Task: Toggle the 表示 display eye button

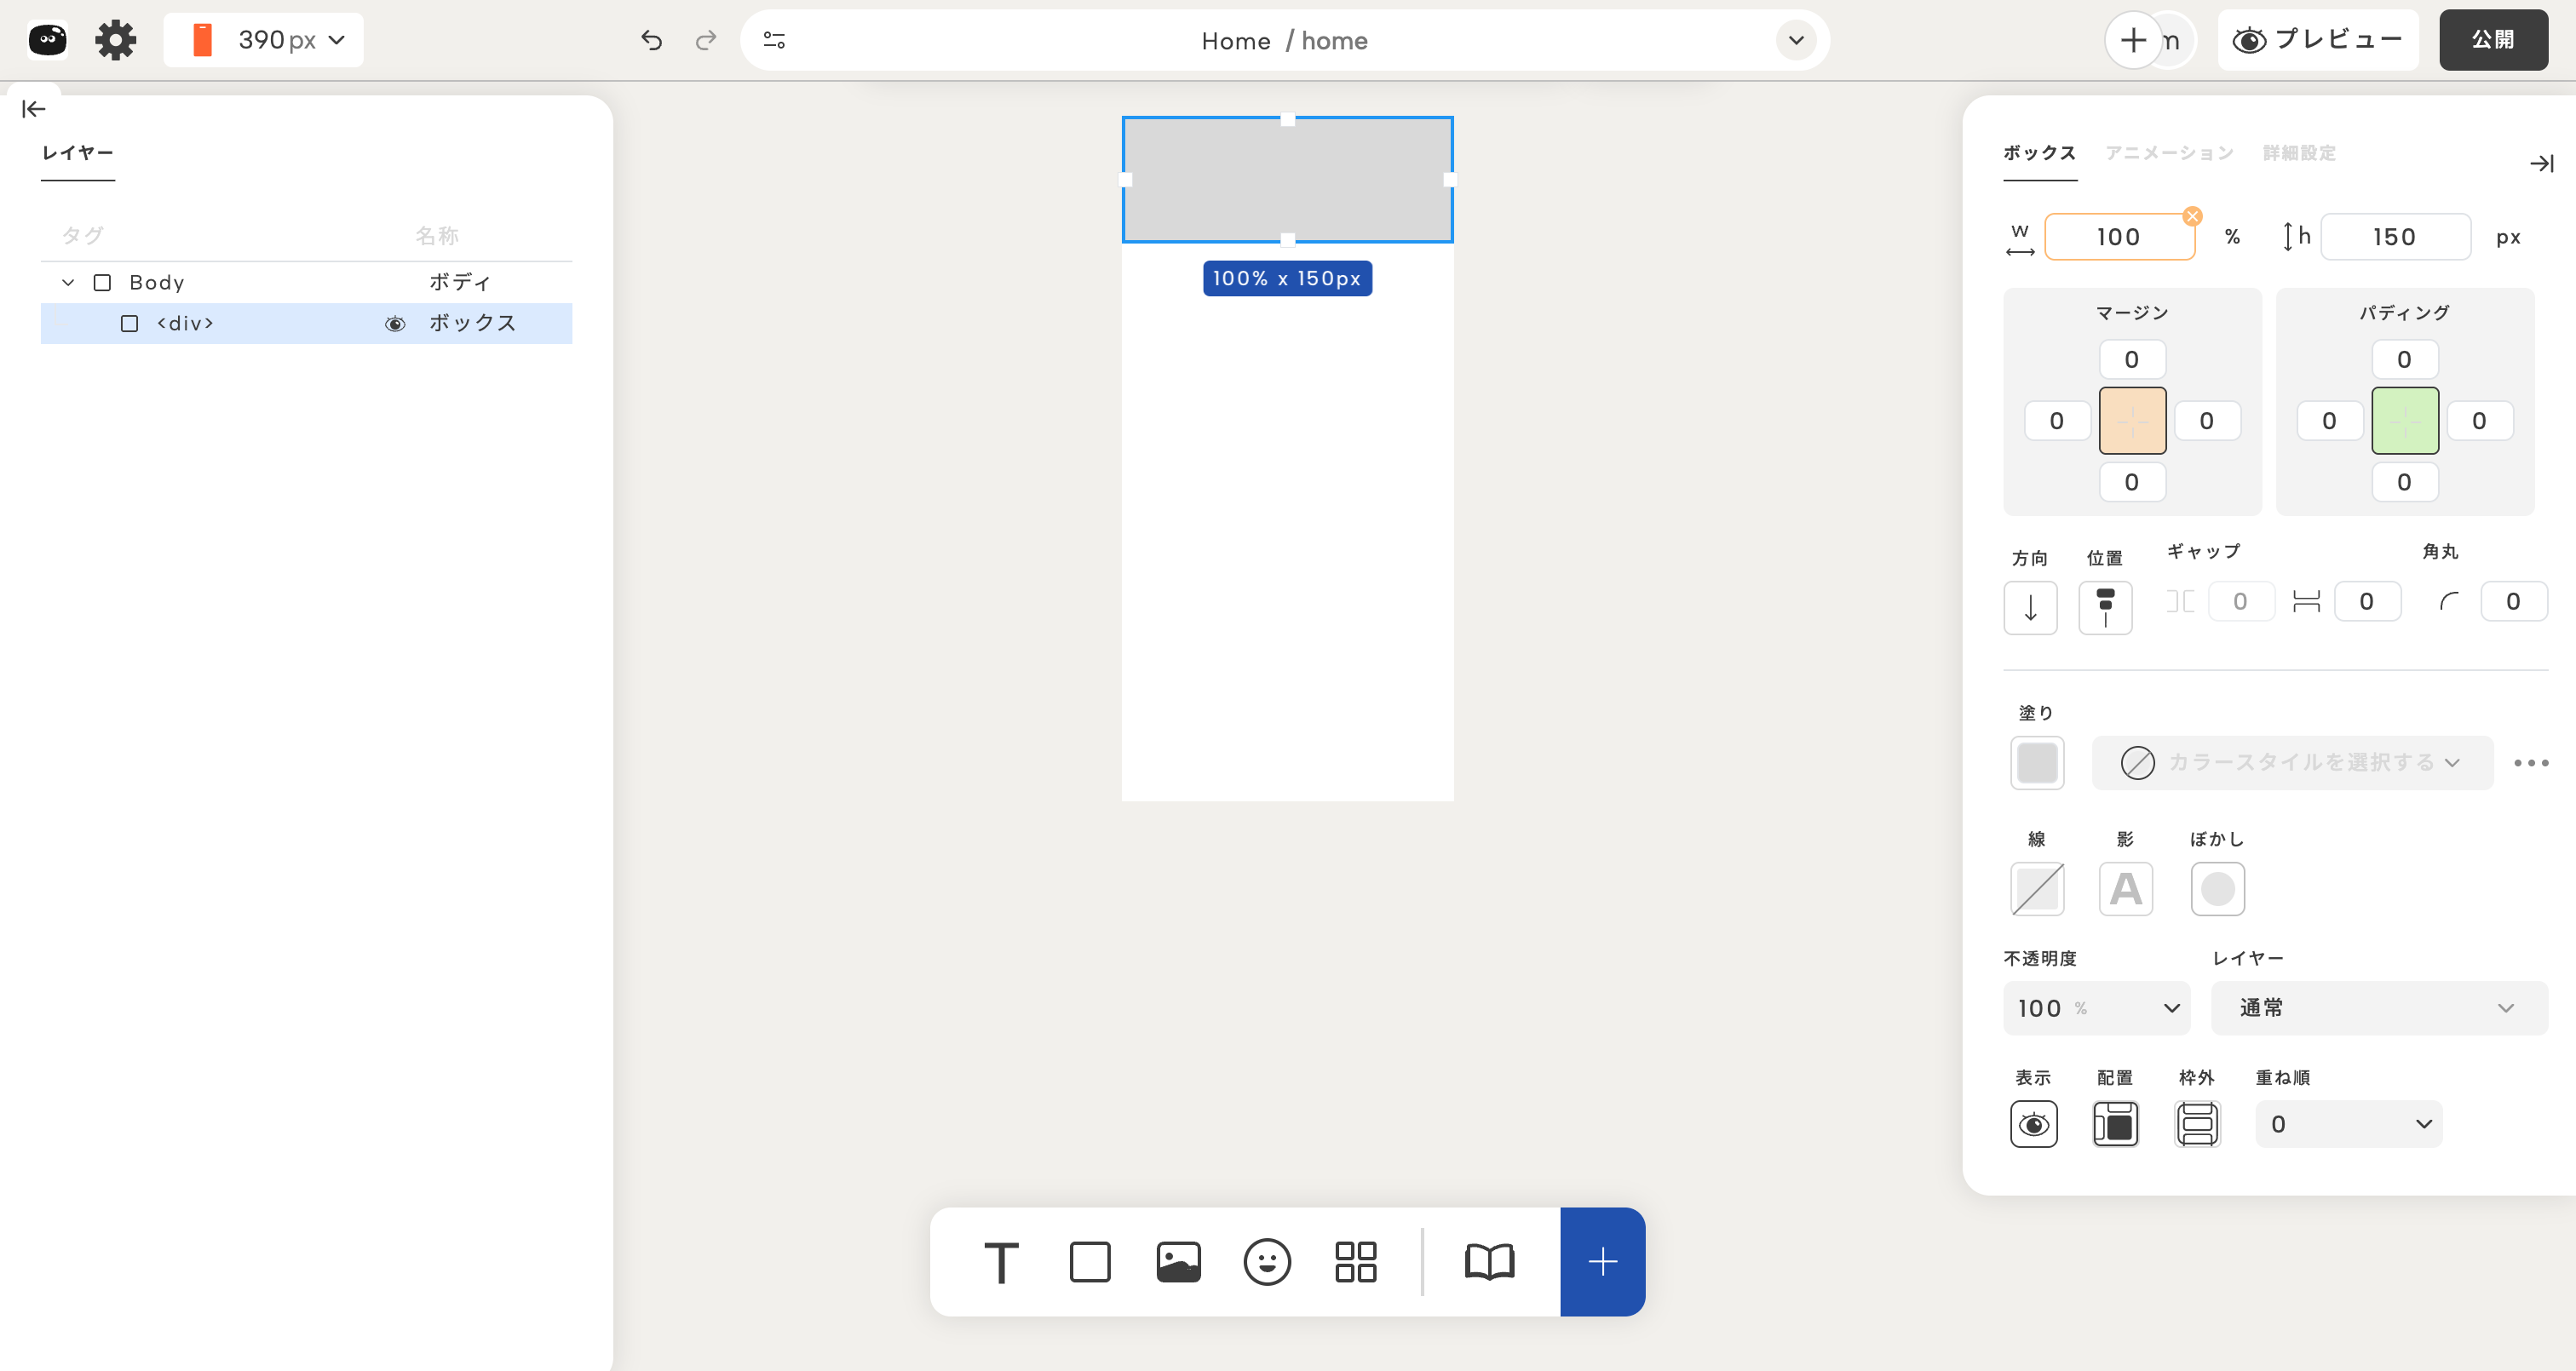Action: point(2033,1124)
